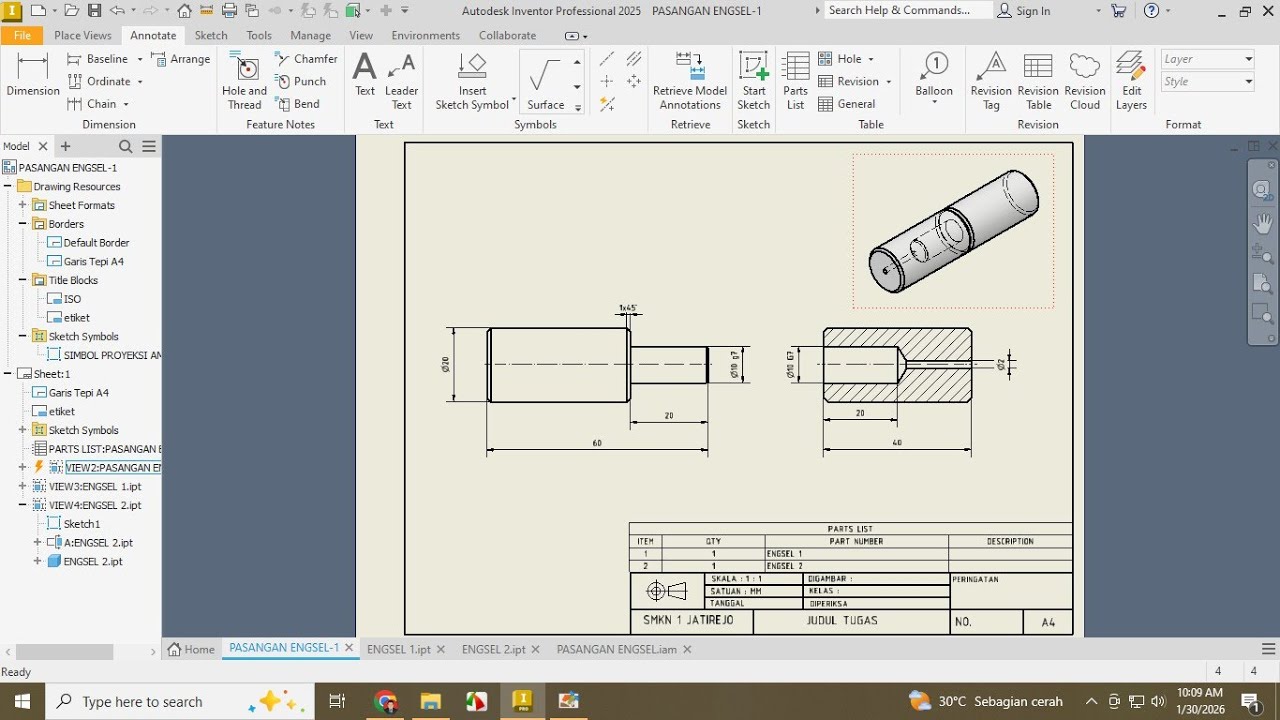This screenshot has width=1280, height=720.
Task: Open the Model browser hamburger menu
Action: [149, 146]
